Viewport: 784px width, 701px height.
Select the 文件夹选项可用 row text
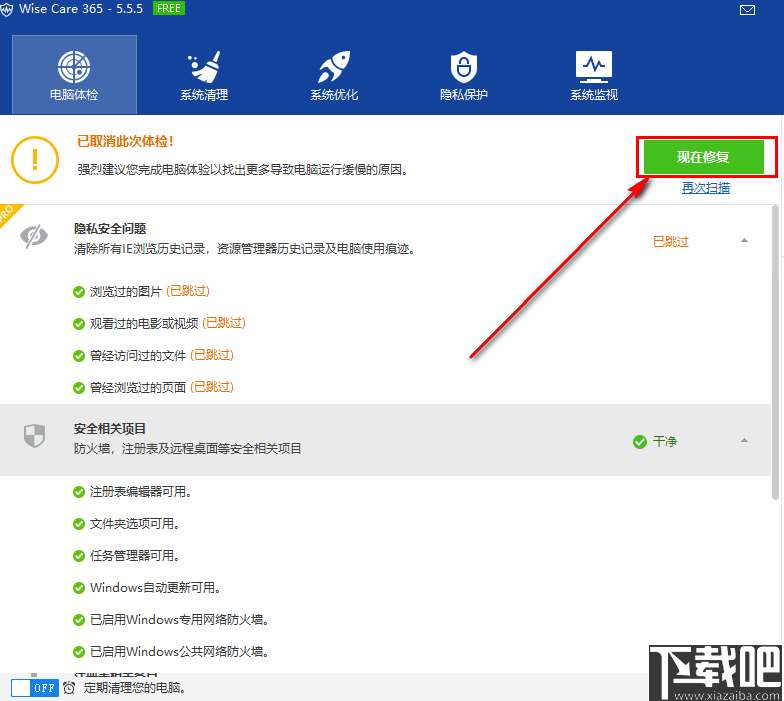(135, 524)
